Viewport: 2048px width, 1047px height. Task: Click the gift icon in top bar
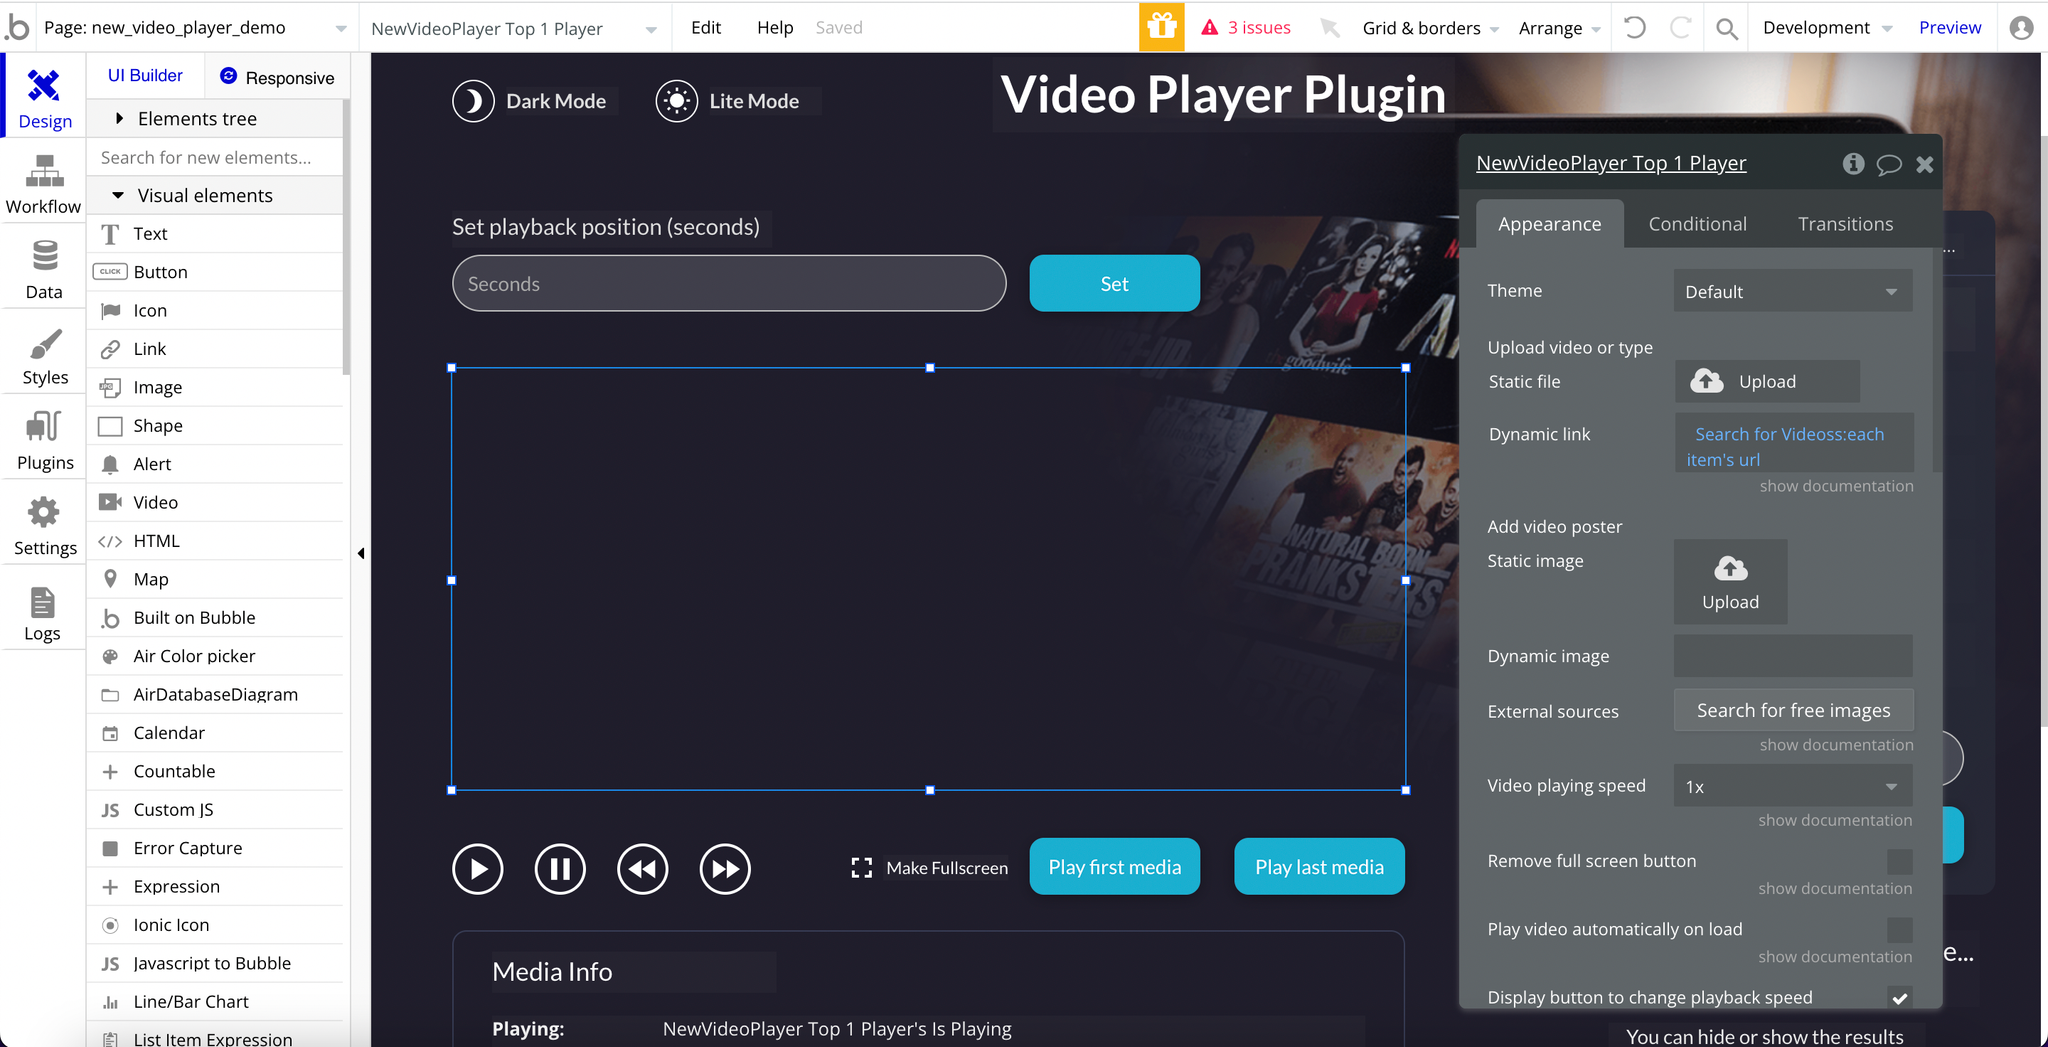[1162, 27]
